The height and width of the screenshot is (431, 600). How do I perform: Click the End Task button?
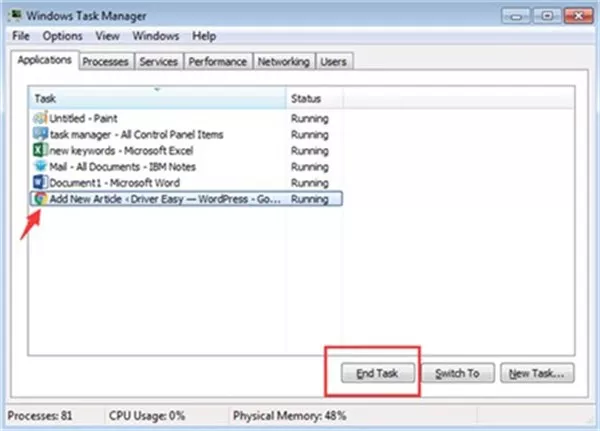click(x=377, y=373)
